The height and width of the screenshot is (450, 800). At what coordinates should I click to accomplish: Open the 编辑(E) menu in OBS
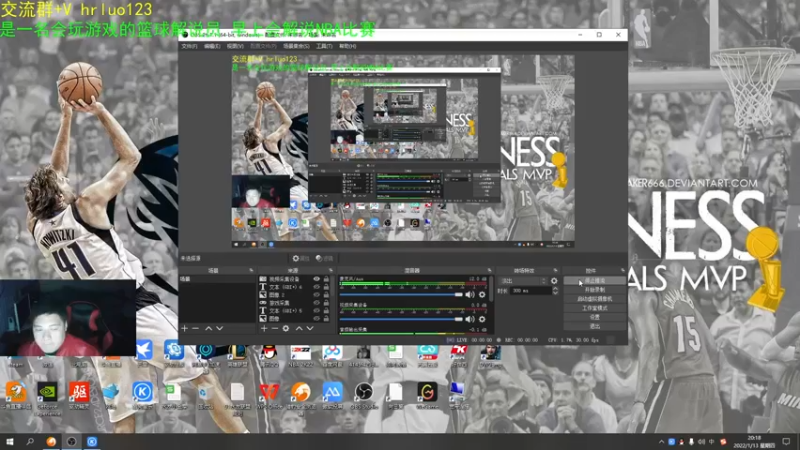(212, 46)
